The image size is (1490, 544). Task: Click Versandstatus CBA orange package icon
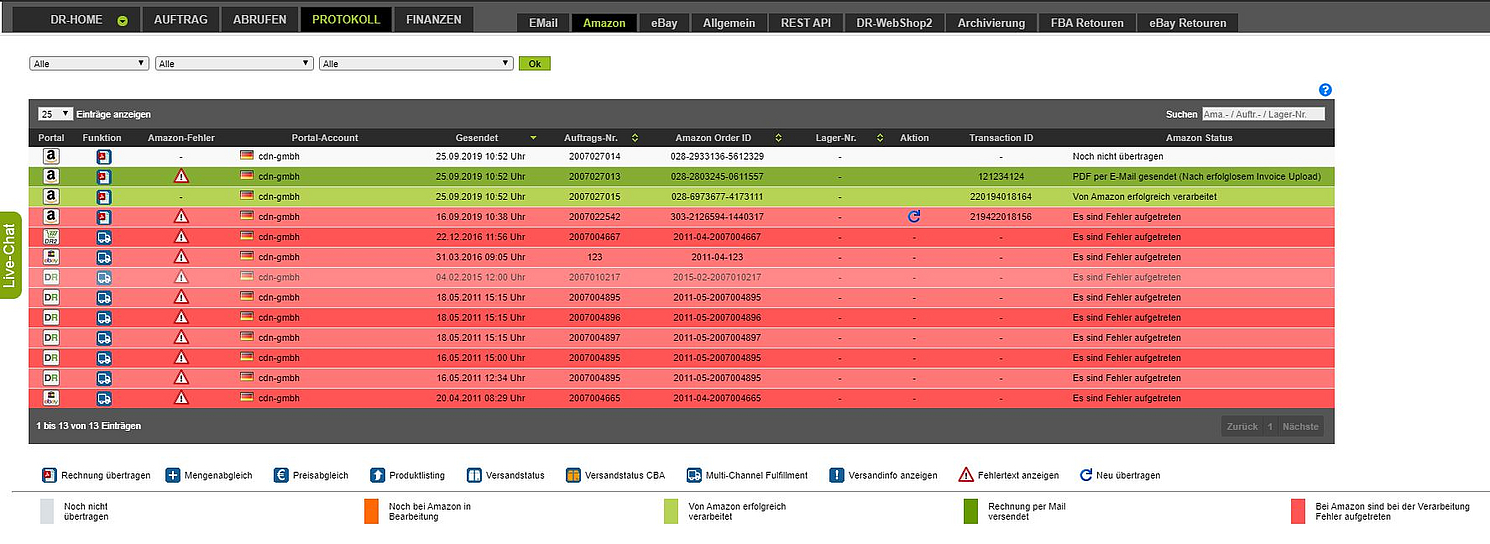pos(573,475)
